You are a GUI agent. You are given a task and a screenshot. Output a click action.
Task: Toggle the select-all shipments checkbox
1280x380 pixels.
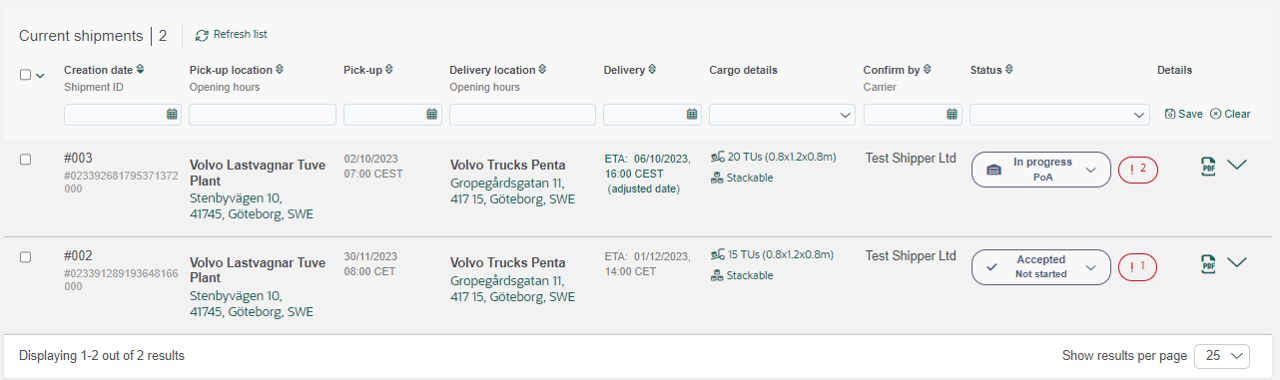(26, 75)
